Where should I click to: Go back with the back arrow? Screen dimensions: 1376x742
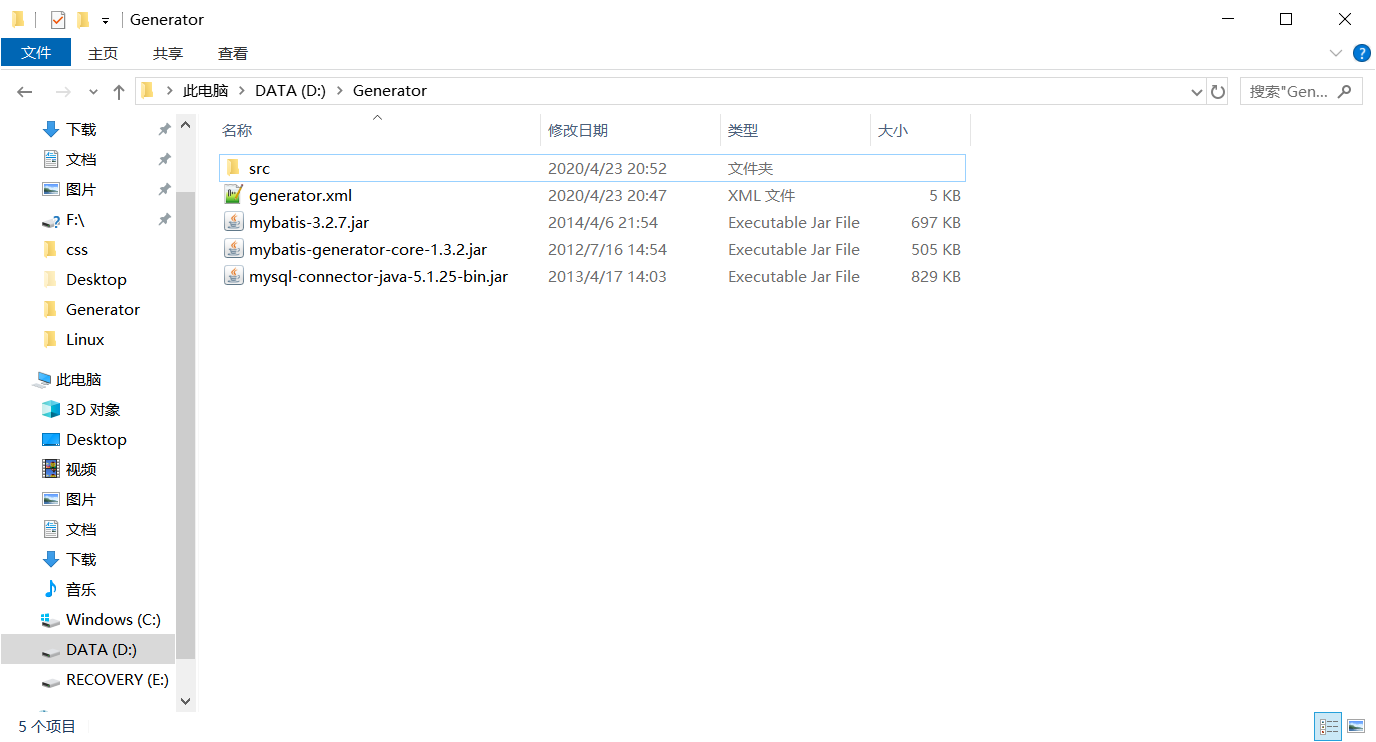[x=25, y=91]
